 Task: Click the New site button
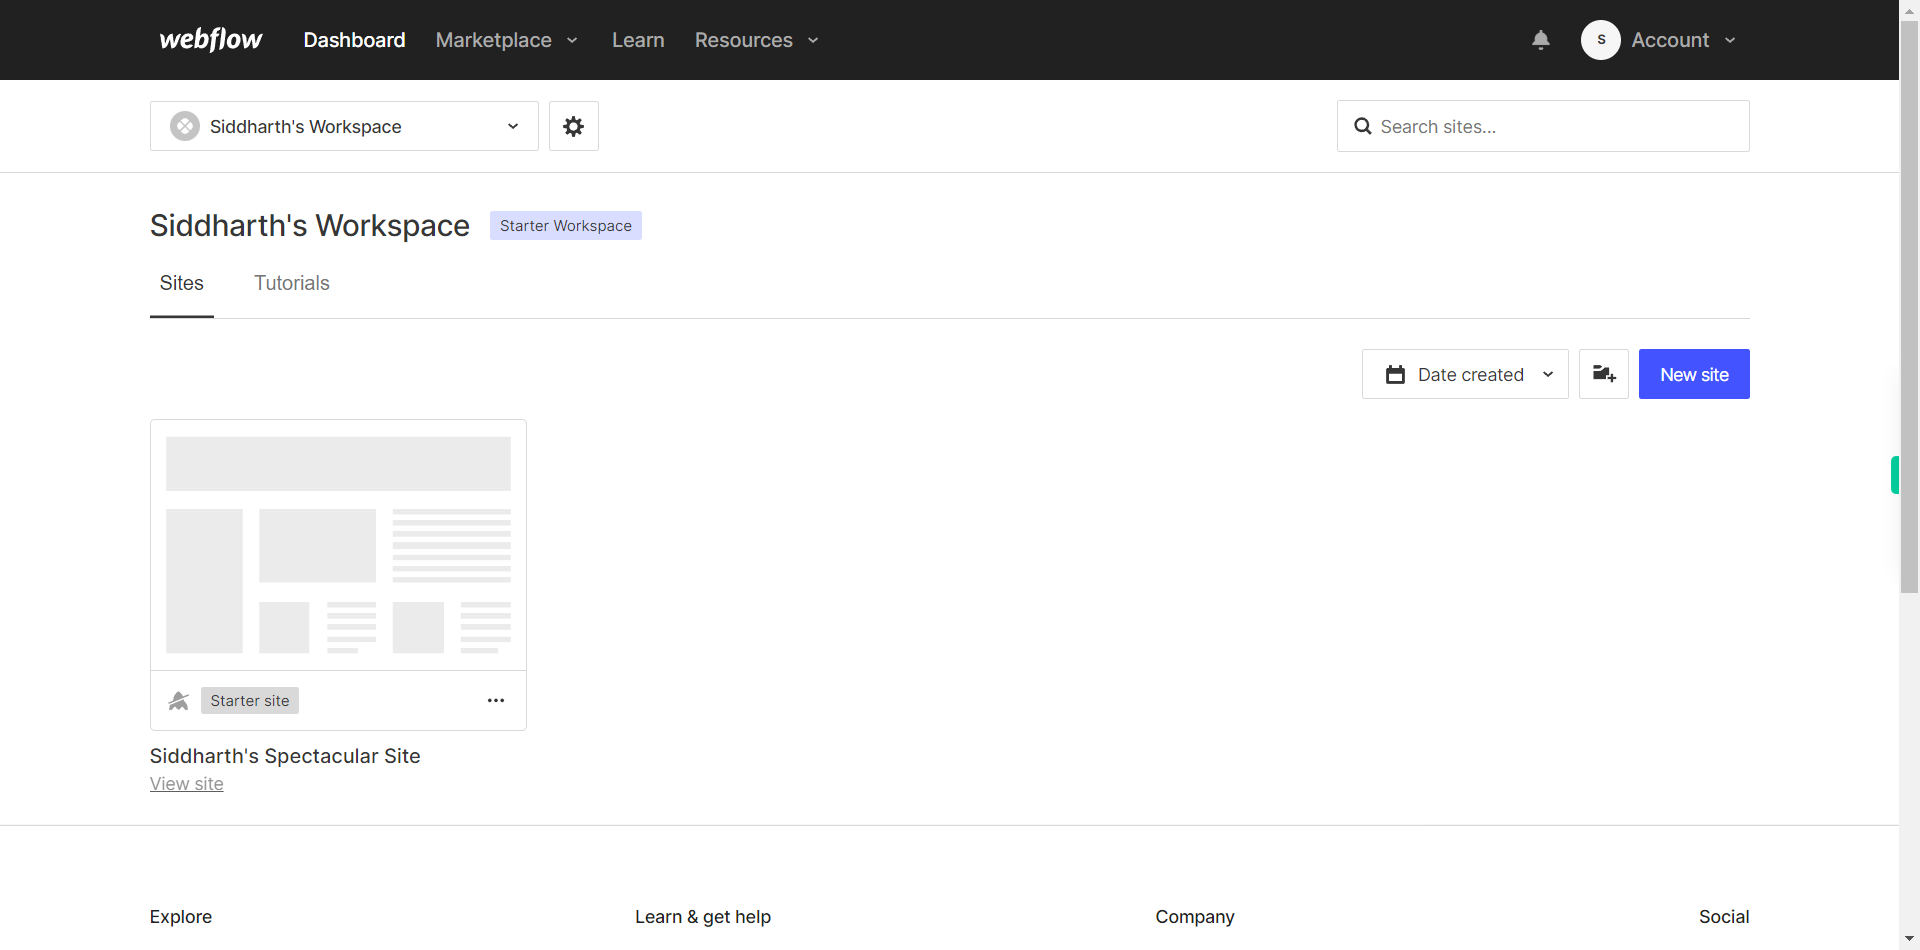click(x=1694, y=374)
